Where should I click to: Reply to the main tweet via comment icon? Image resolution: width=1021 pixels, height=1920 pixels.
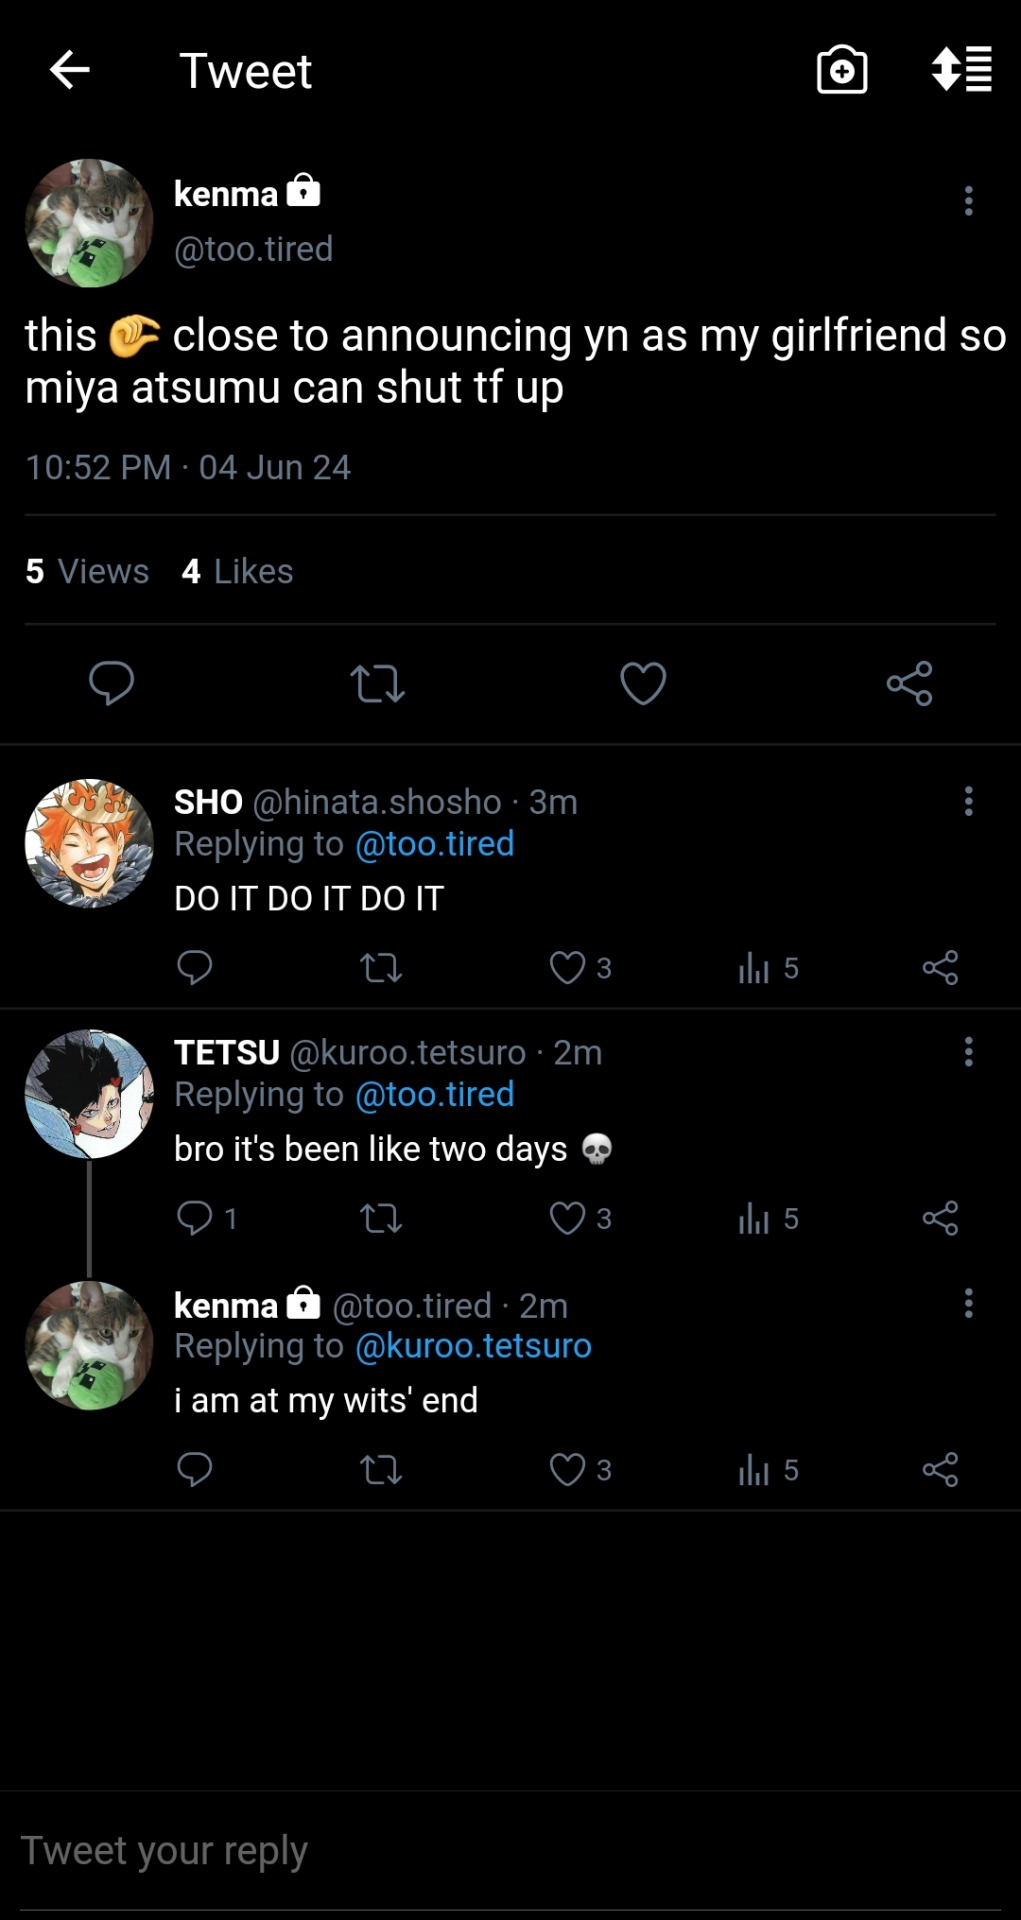pyautogui.click(x=111, y=684)
